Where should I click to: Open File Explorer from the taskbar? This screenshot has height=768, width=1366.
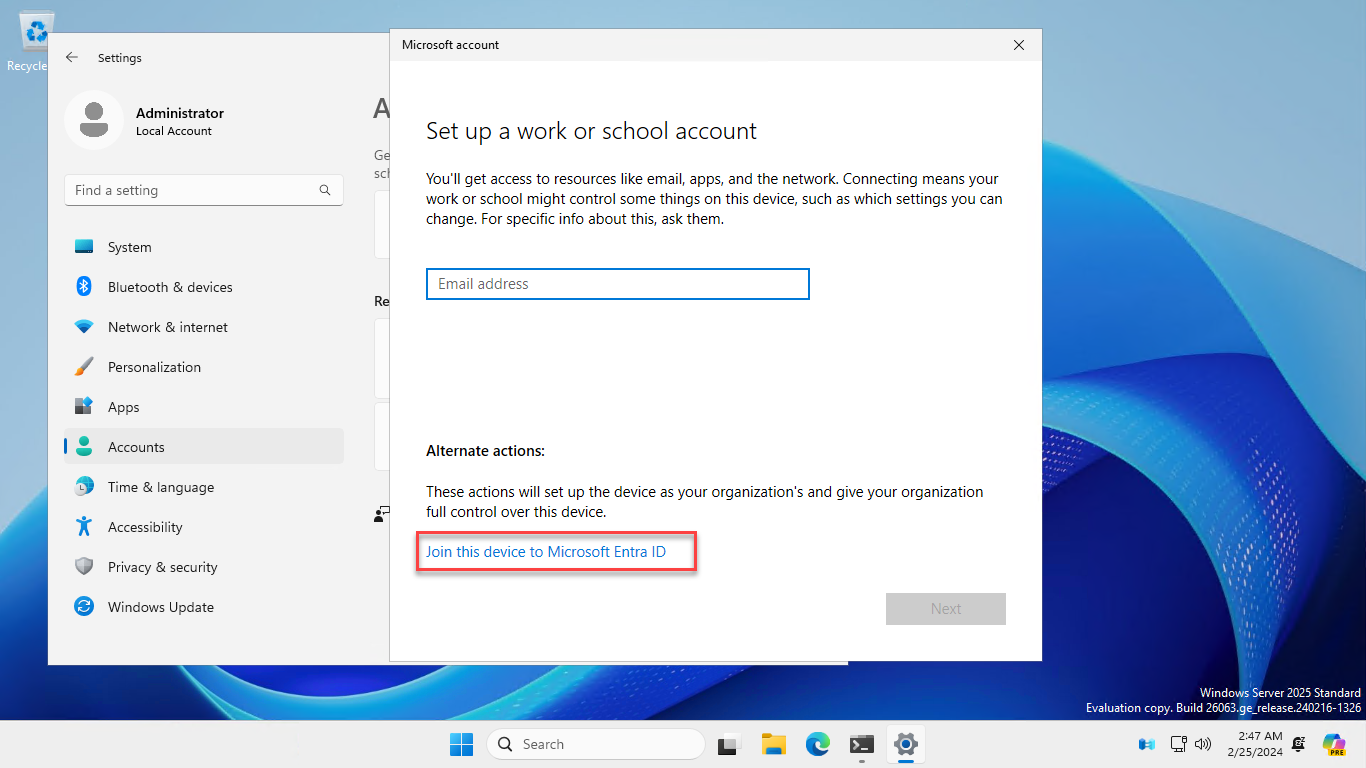tap(773, 744)
